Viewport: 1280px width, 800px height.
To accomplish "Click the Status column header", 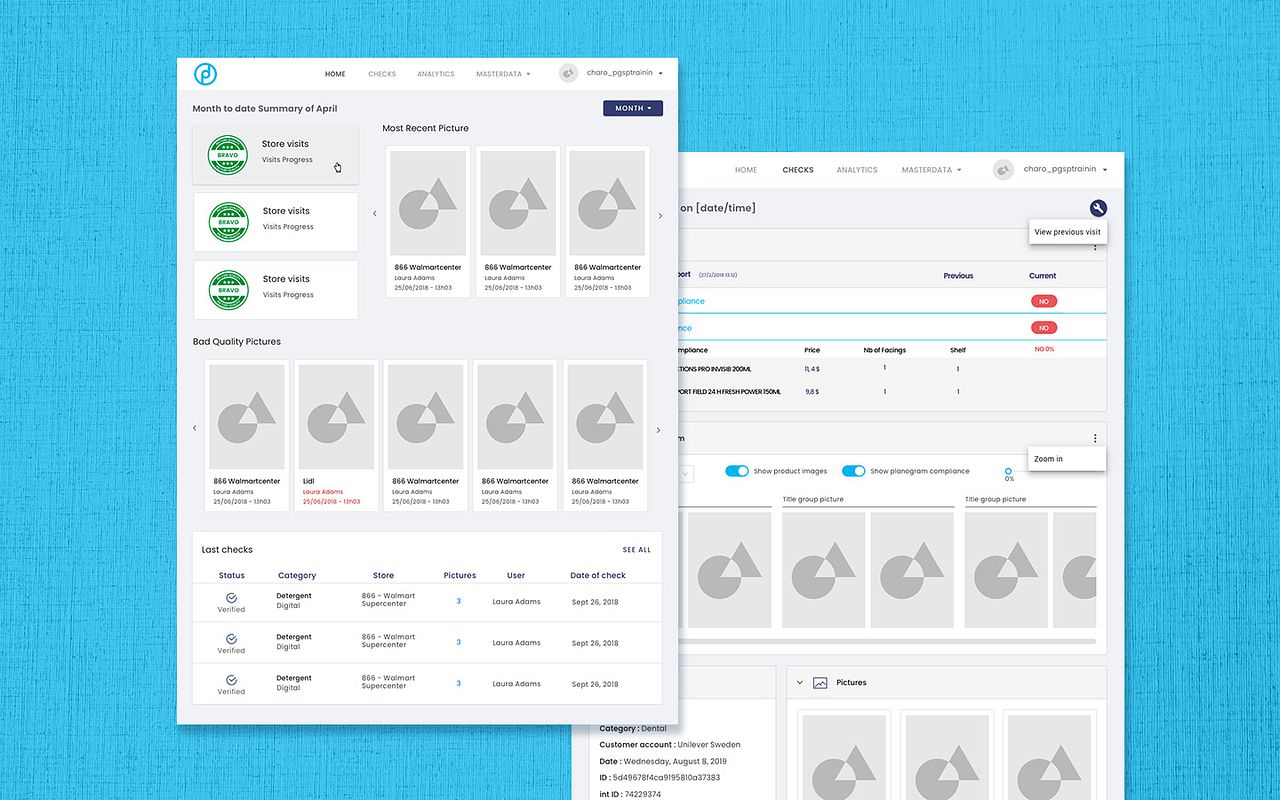I will [x=232, y=576].
